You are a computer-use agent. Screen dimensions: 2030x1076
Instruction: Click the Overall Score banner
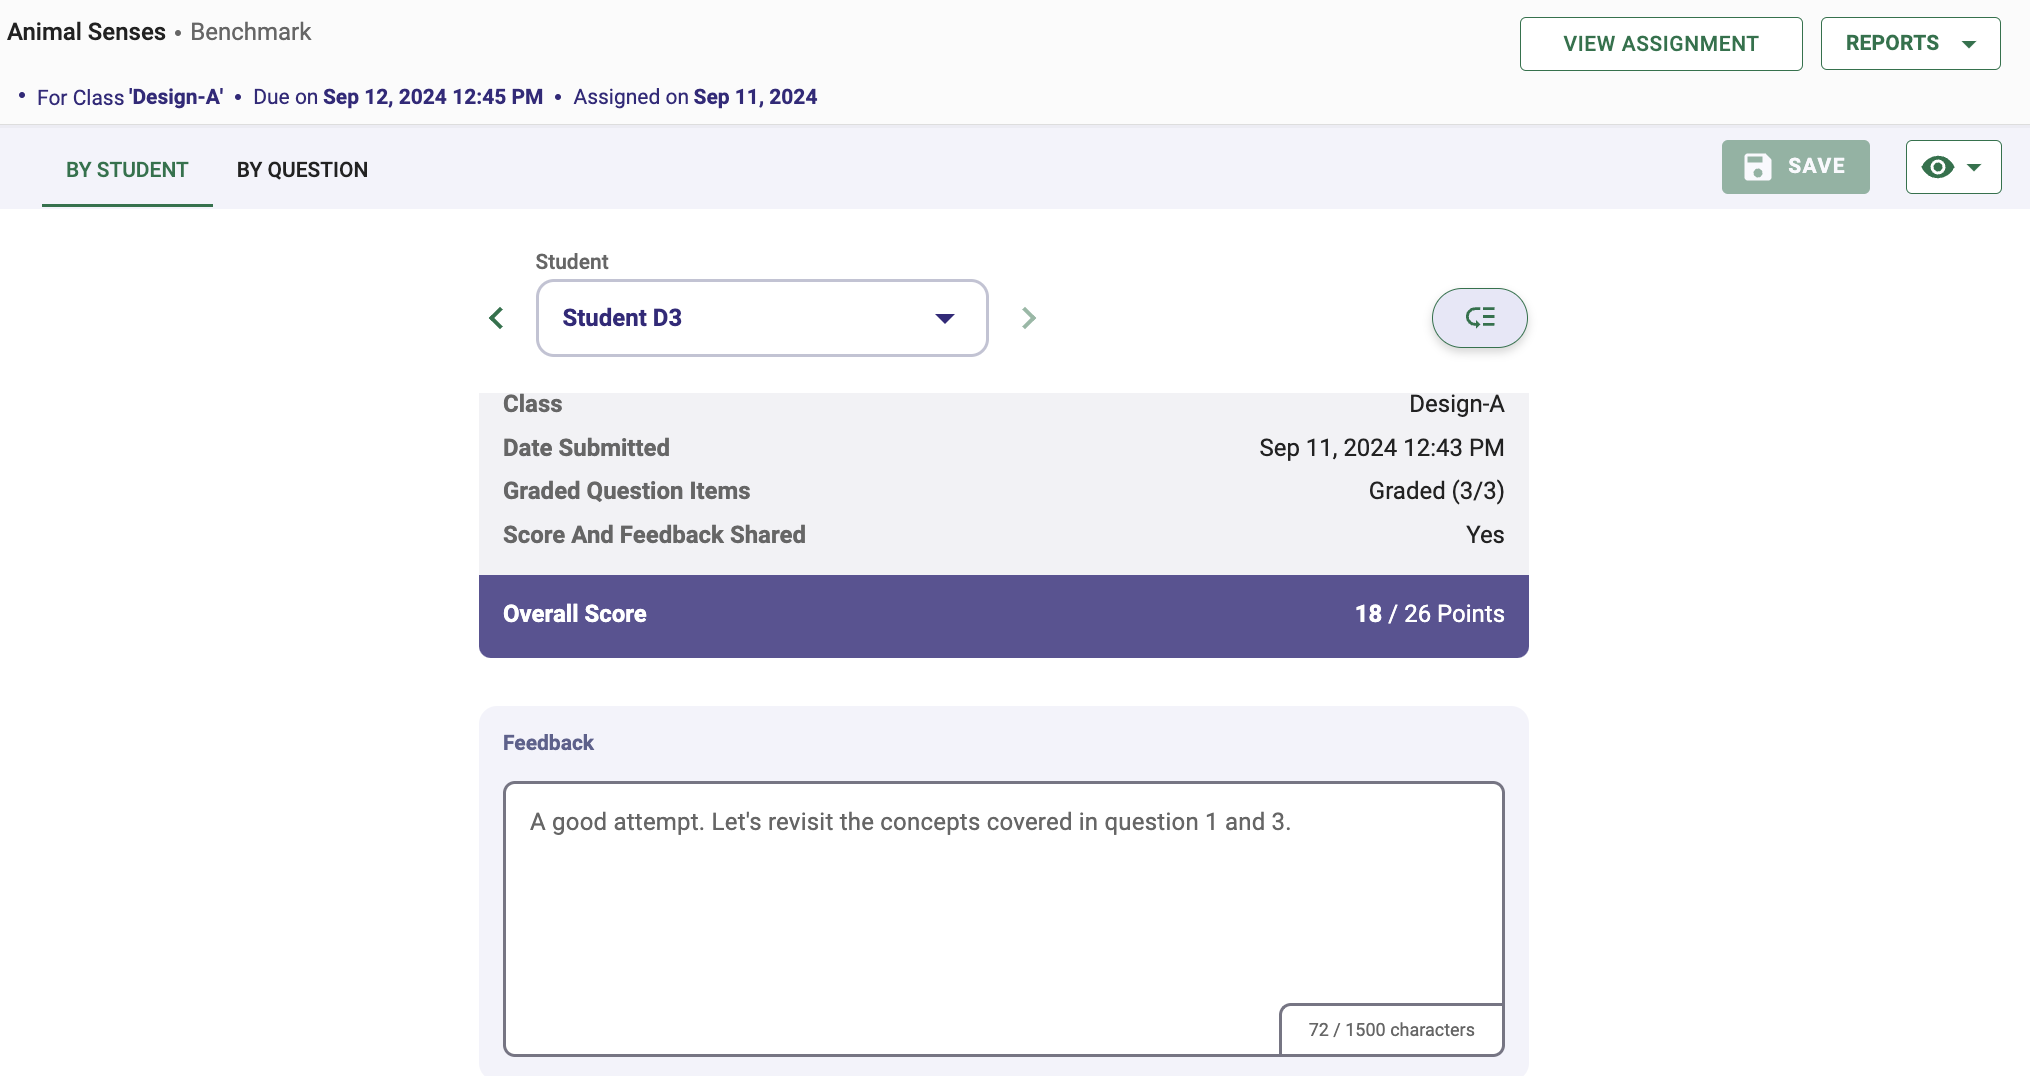point(1003,615)
